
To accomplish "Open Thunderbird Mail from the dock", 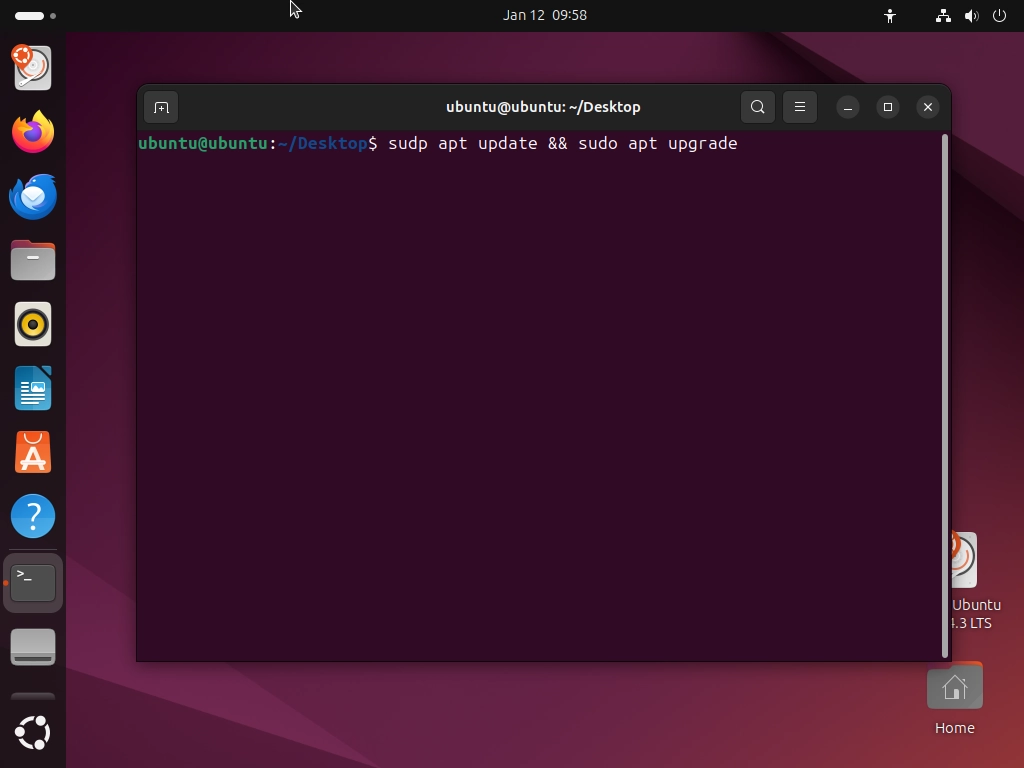I will coord(33,196).
